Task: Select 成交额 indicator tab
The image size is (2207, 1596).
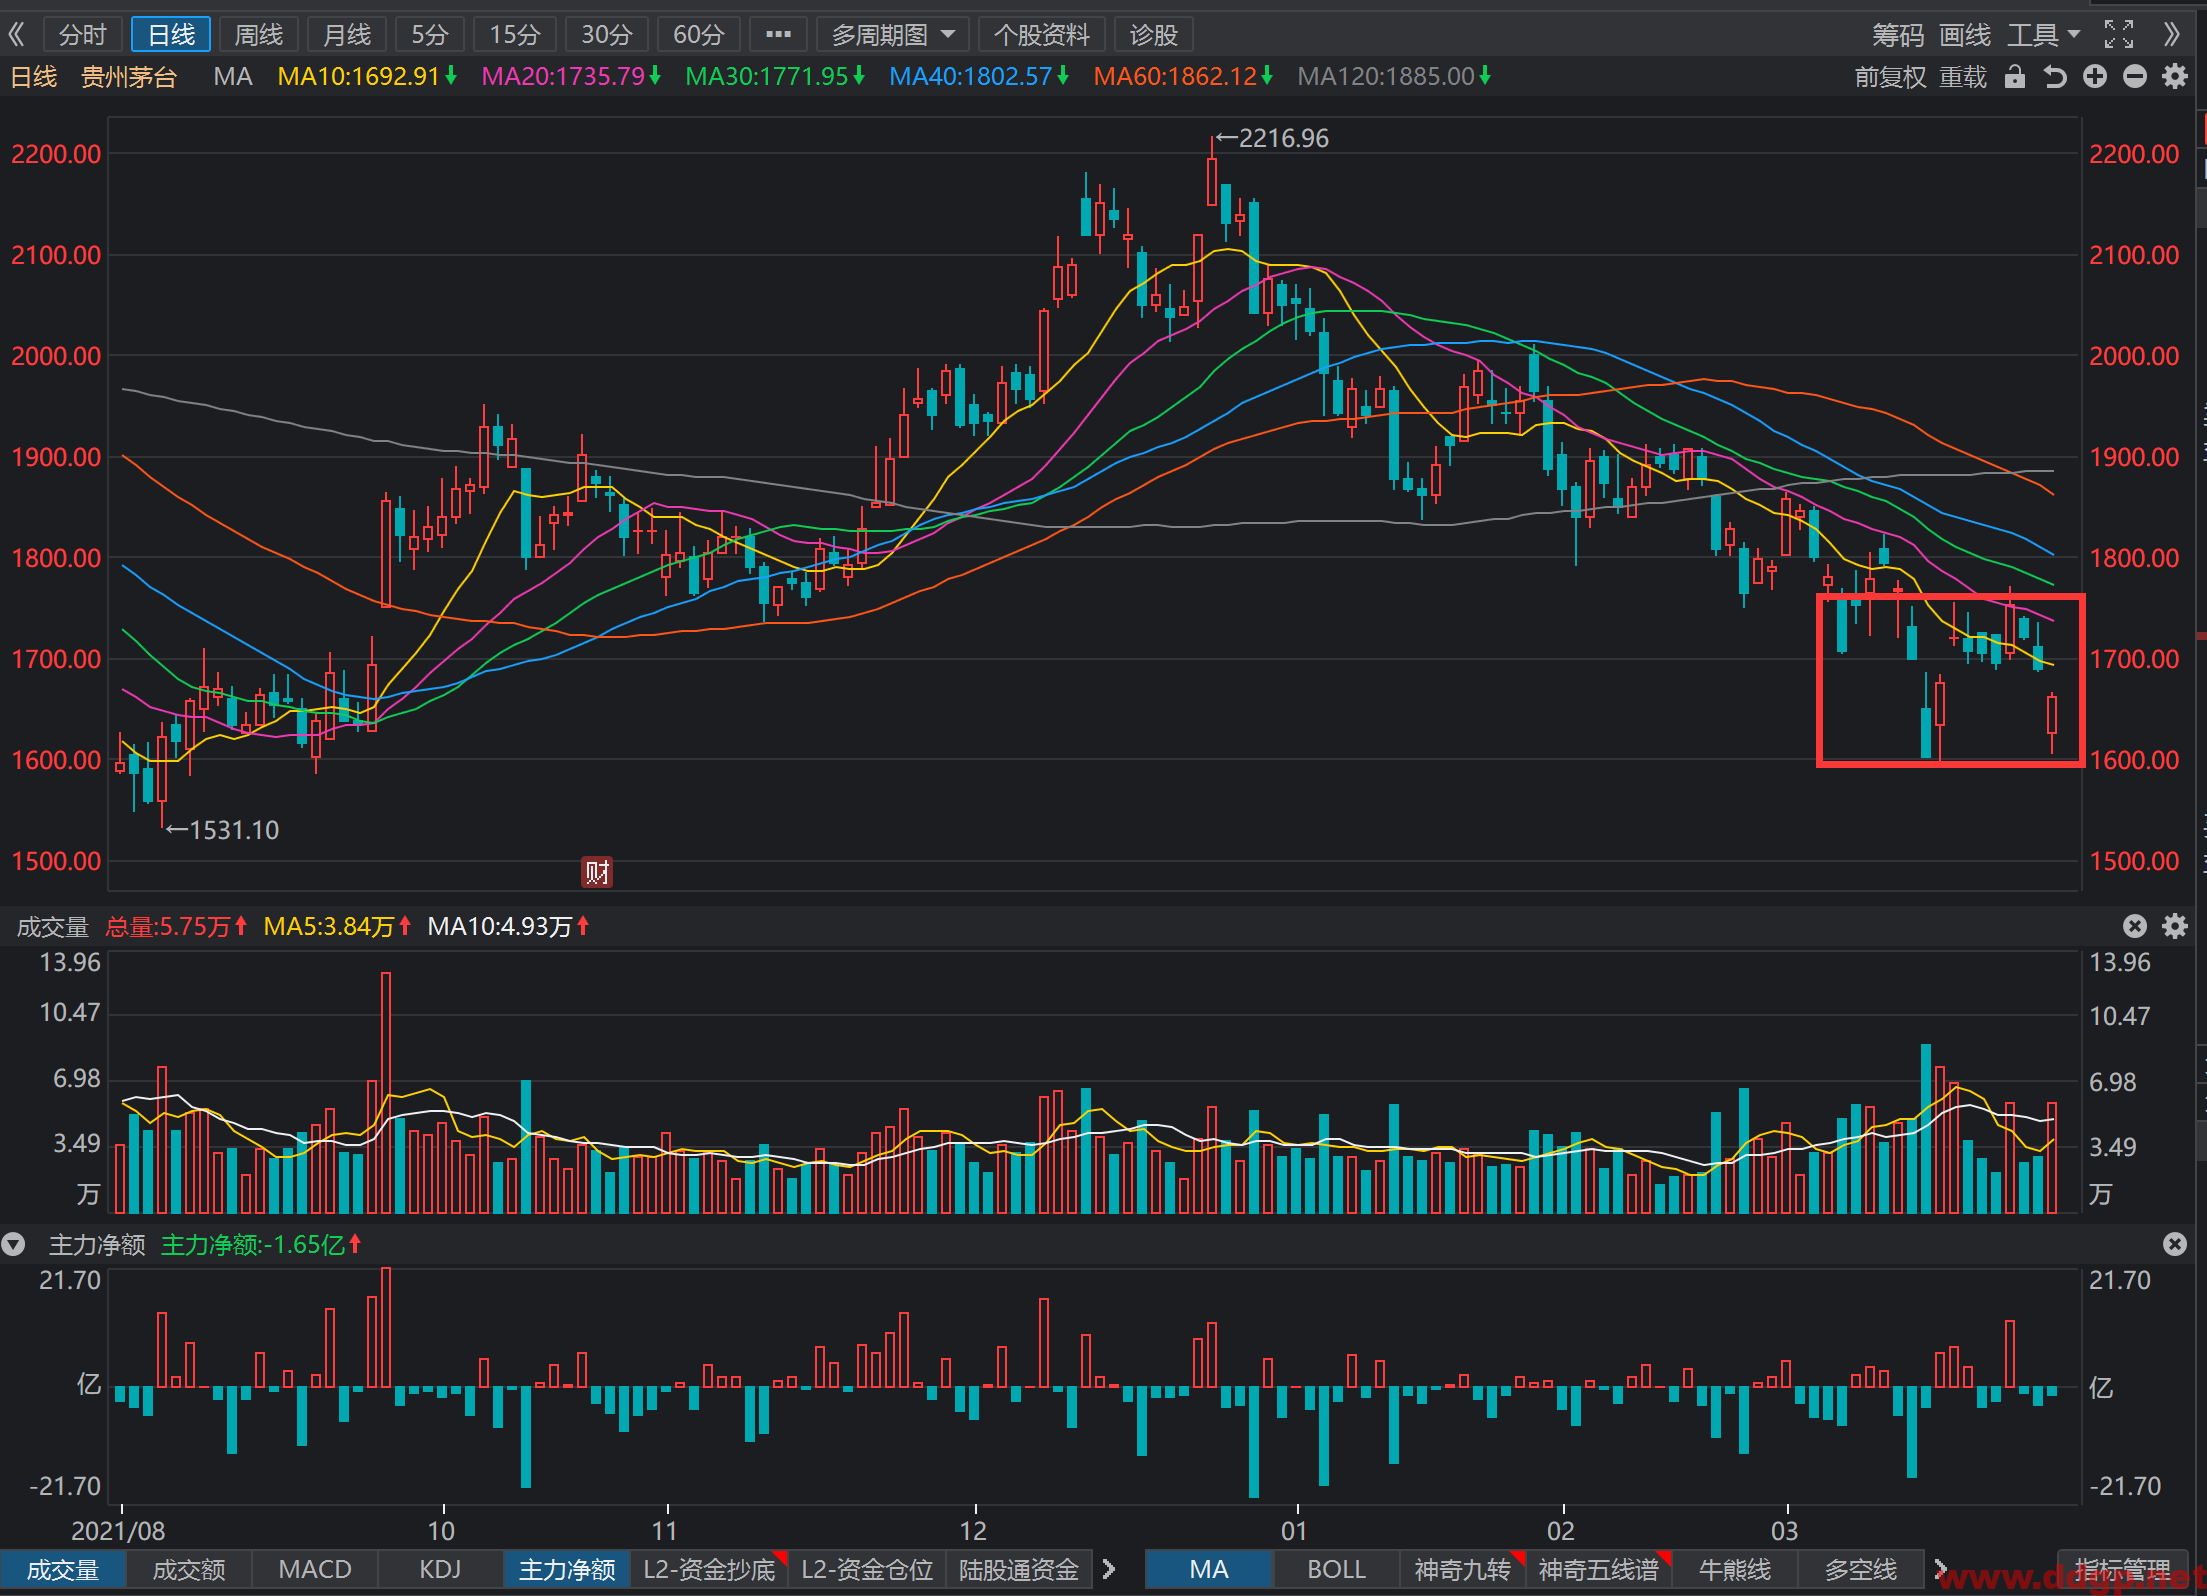Action: [189, 1569]
